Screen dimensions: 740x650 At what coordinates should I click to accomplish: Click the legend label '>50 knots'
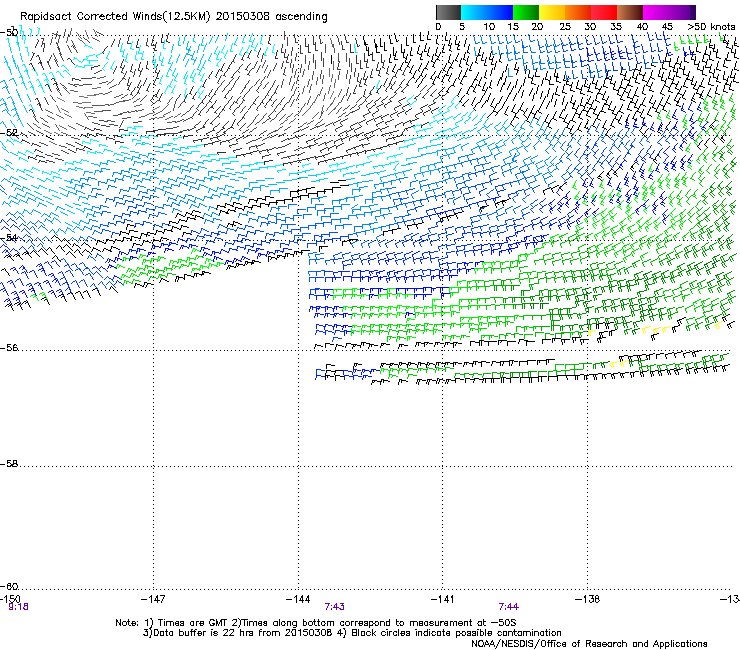coord(711,27)
